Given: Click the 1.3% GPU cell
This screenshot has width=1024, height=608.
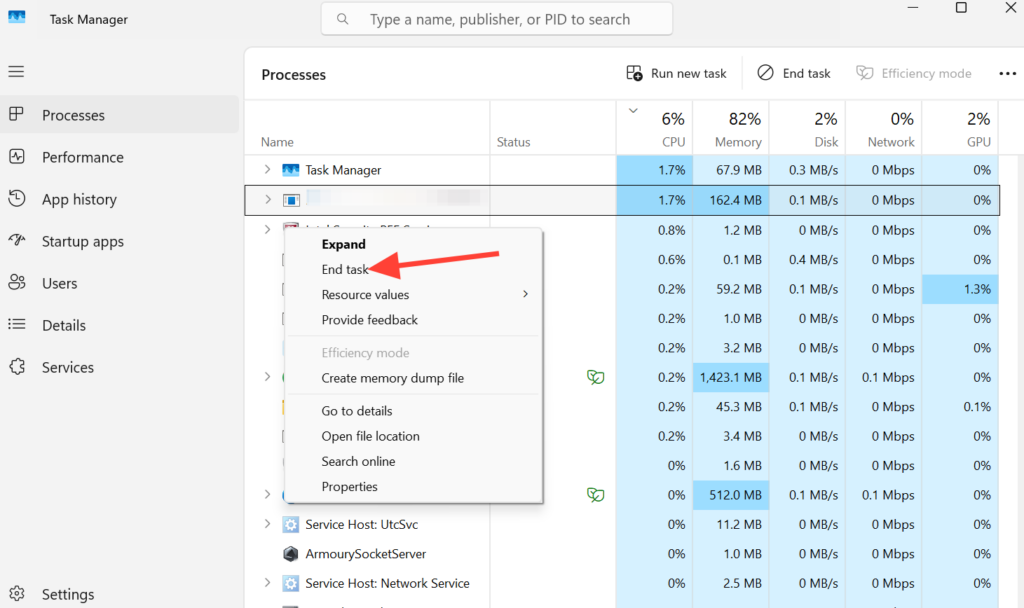Looking at the screenshot, I should coord(960,289).
